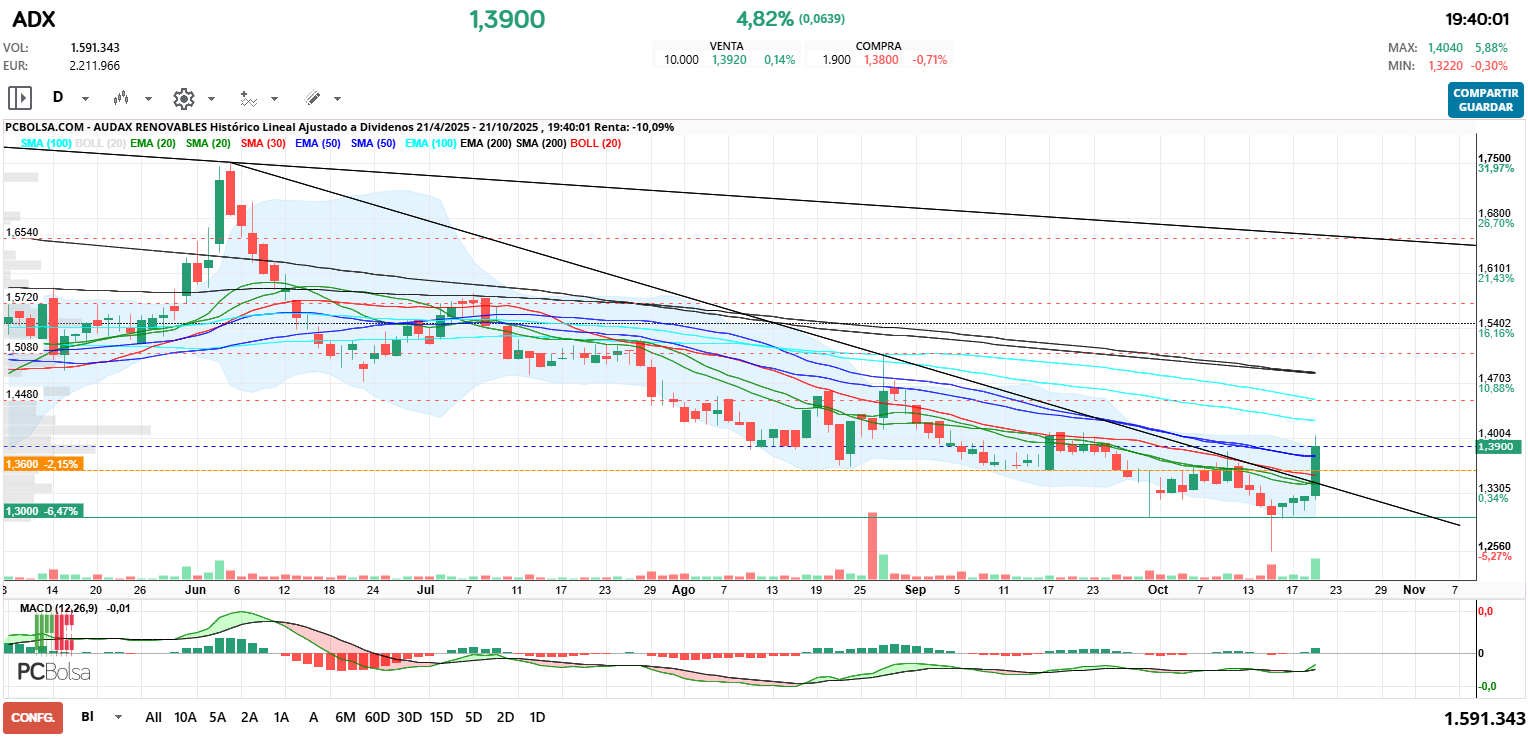Click the ADX ticker symbol
This screenshot has height=738, width=1528.
click(x=34, y=19)
